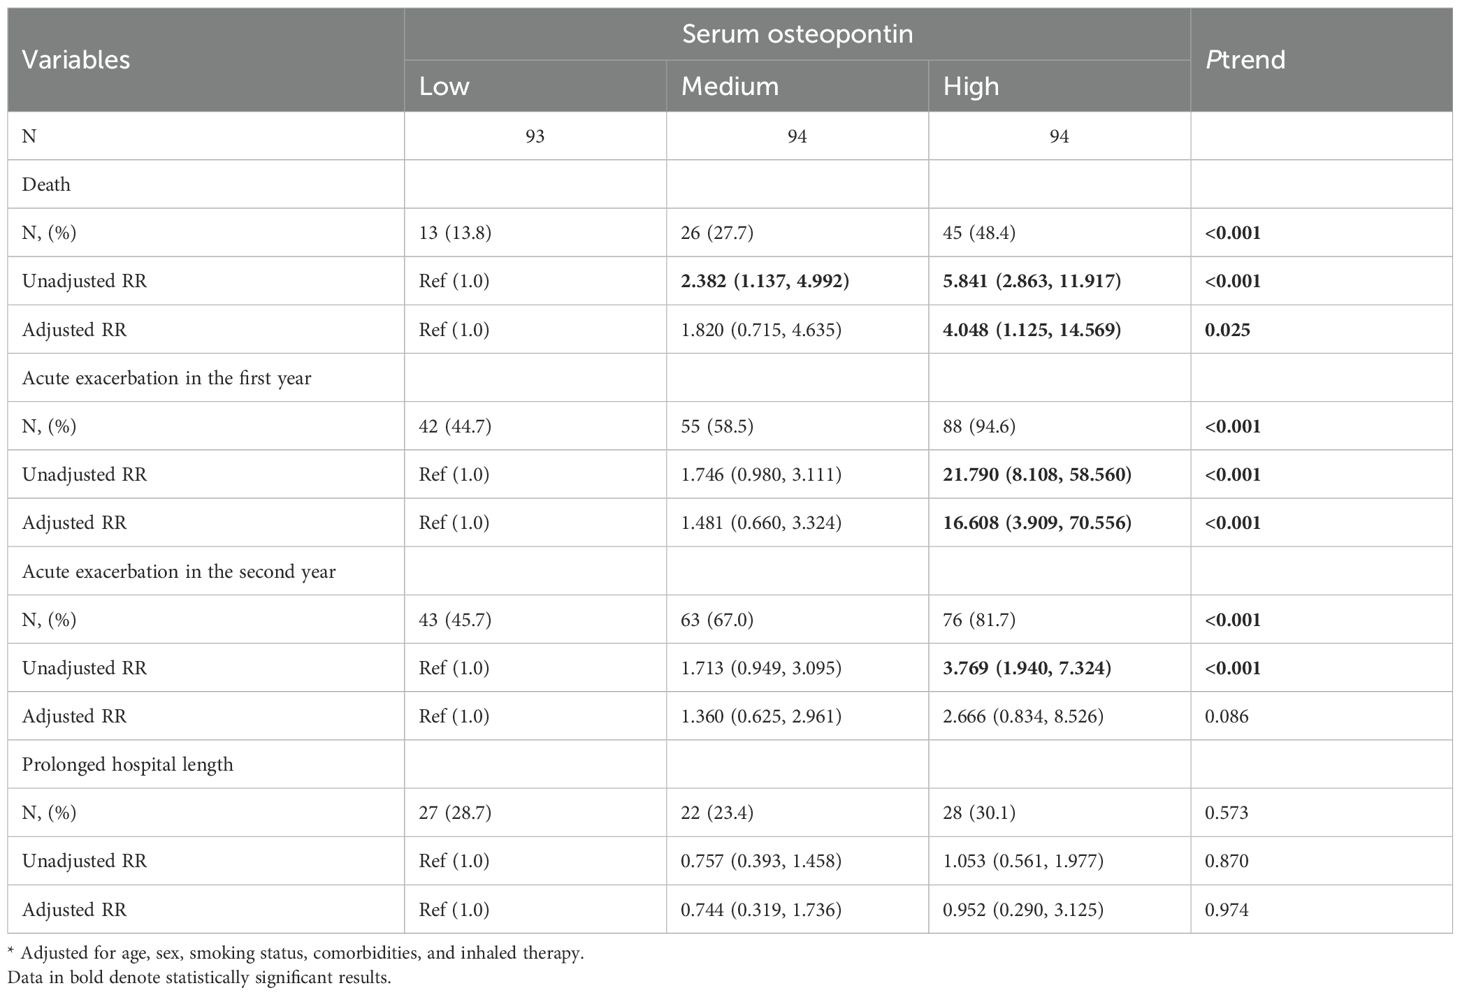Click the 0.086 Ptrend value
1460x995 pixels.
point(1227,716)
